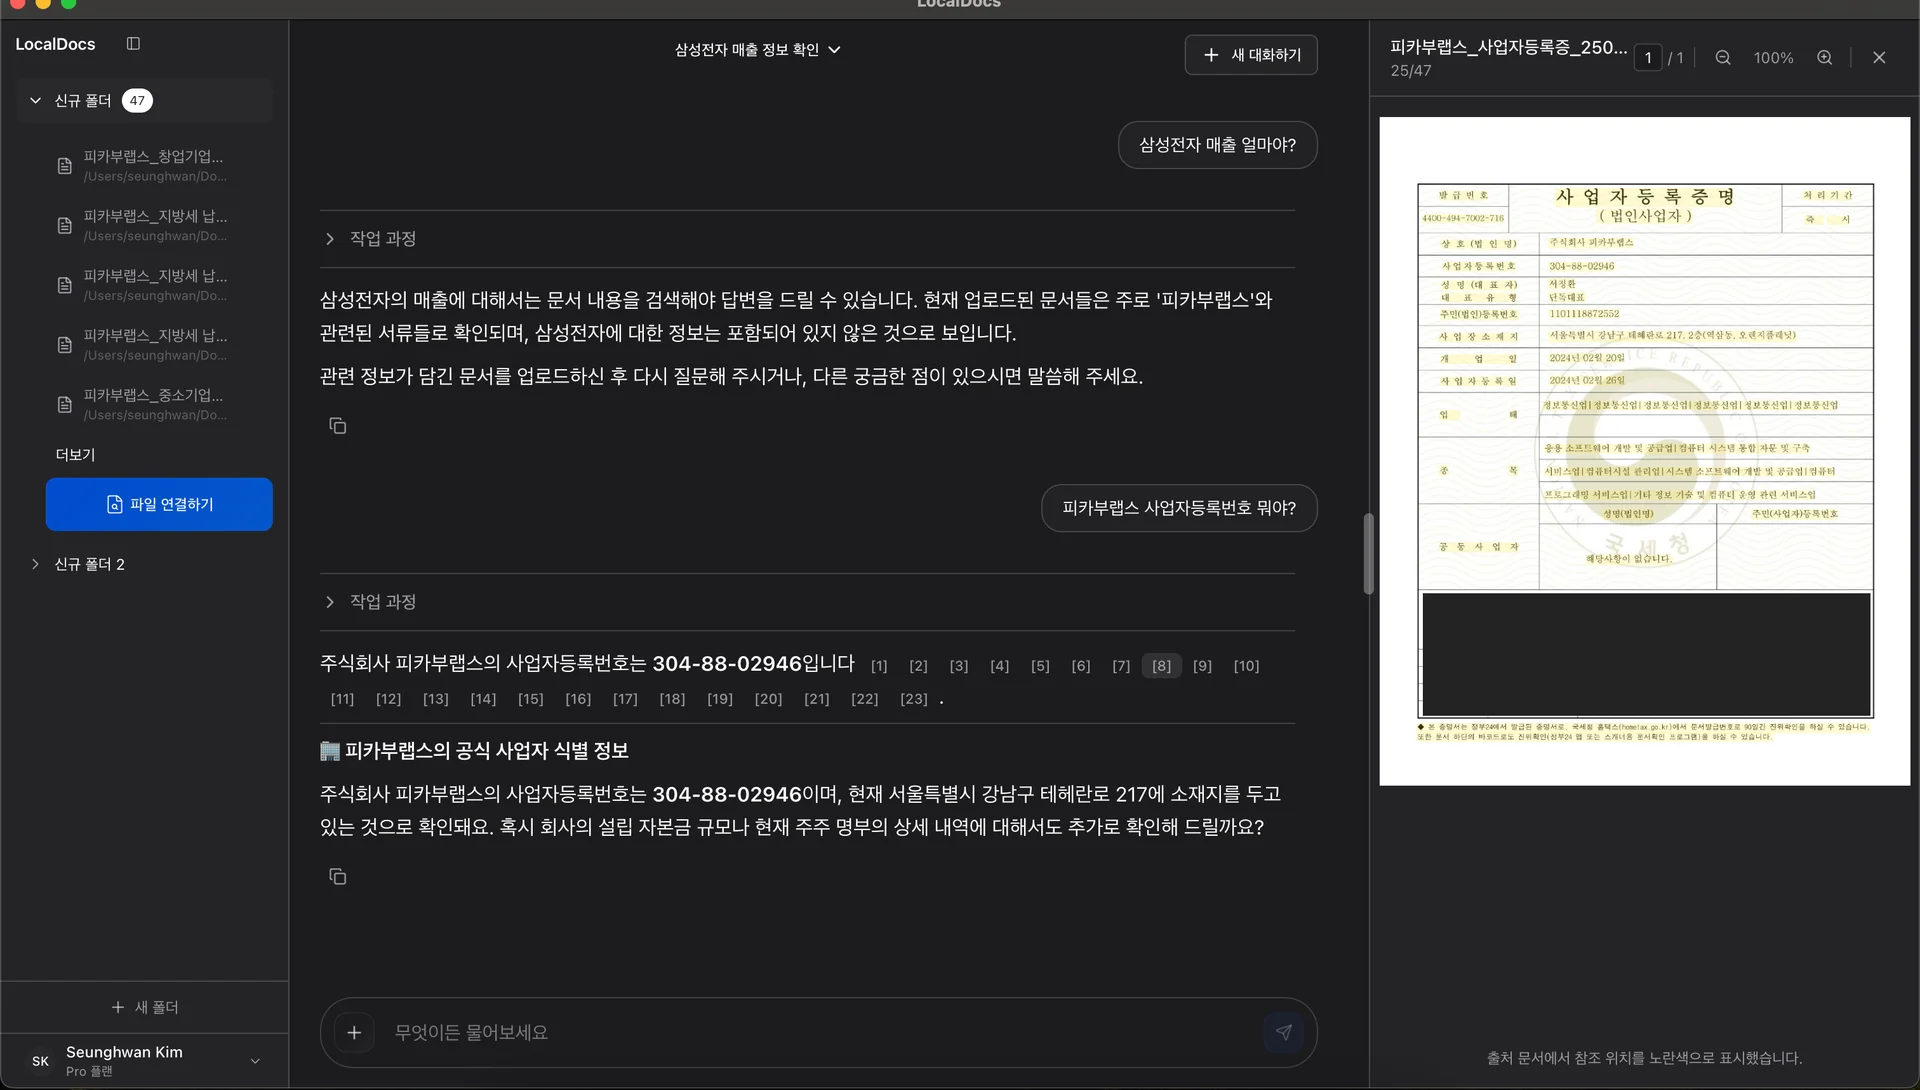Screen dimensions: 1920x1090
Task: Collapse the 신규 폴더 folder
Action: point(34,100)
